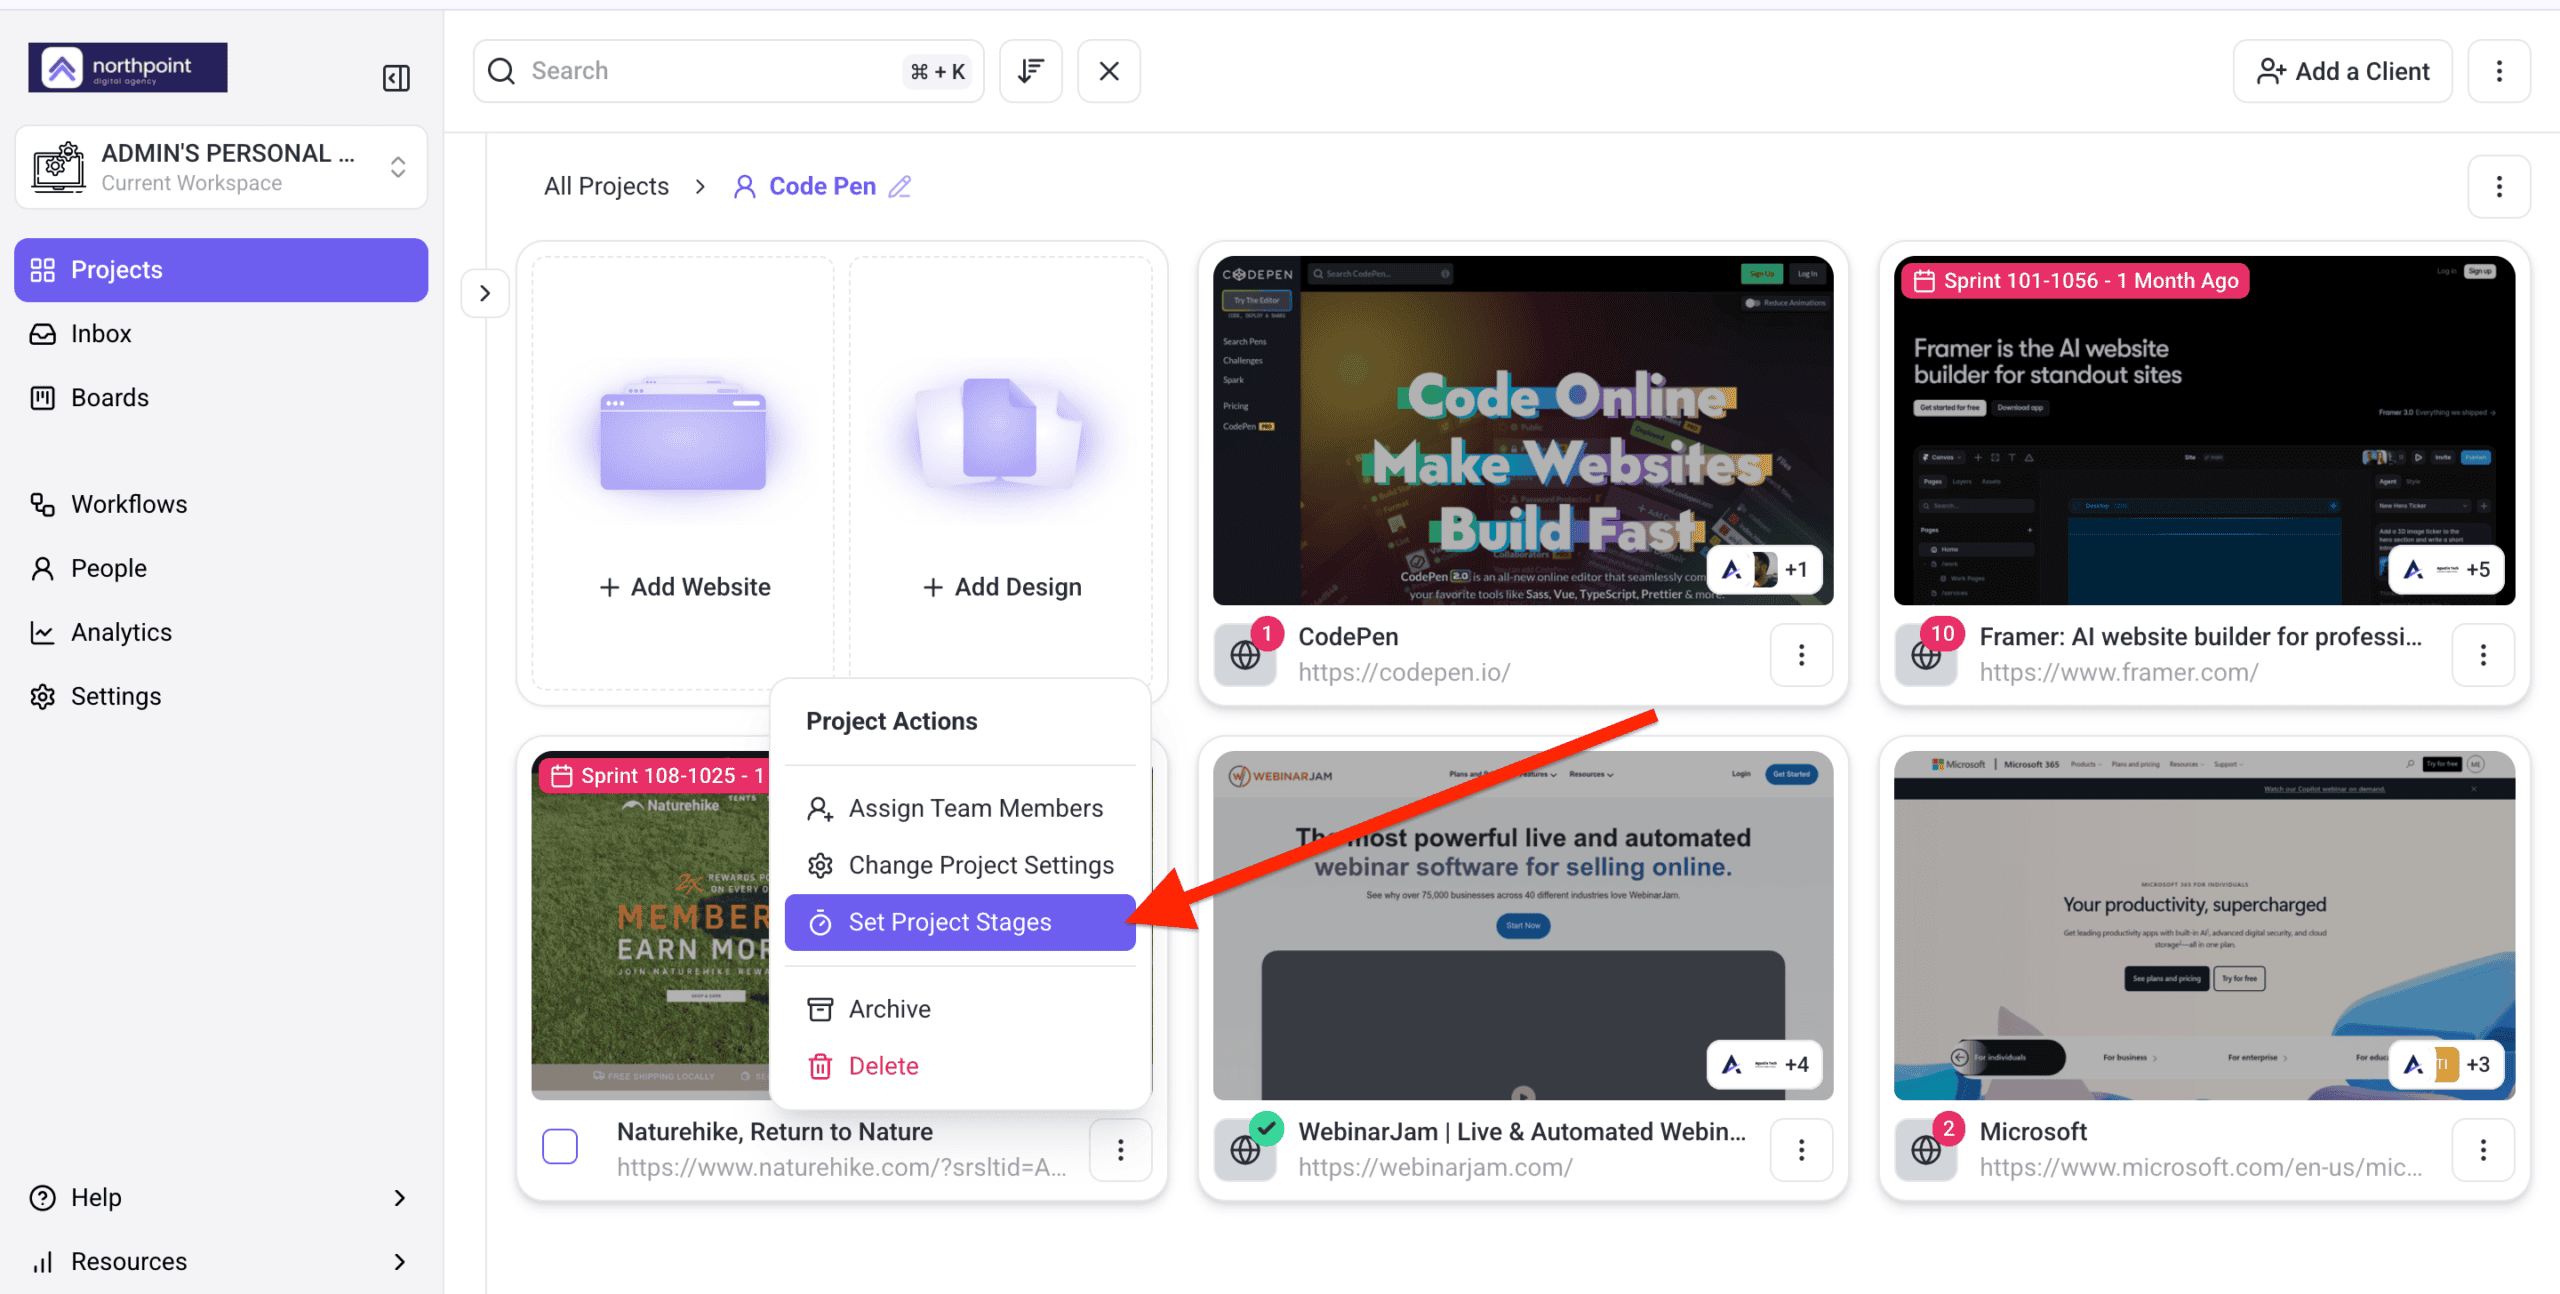Open the Microsoft URL link
The image size is (2560, 1294).
click(x=2201, y=1167)
